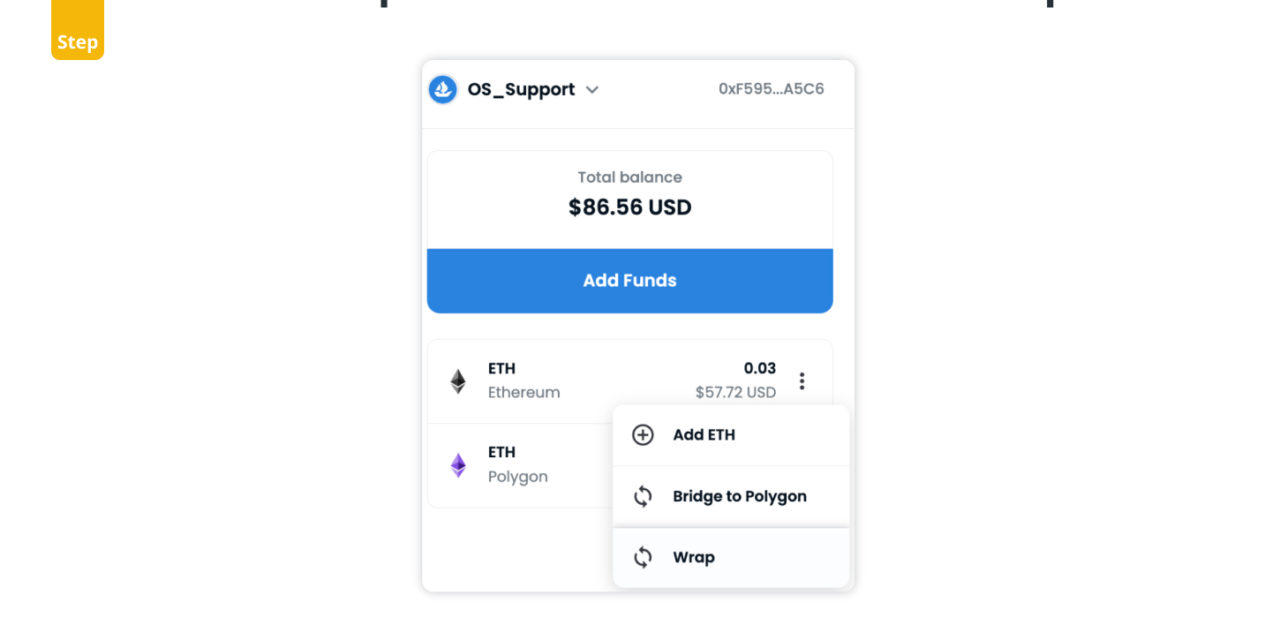This screenshot has width=1280, height=640.
Task: Select Wrap from the context menu
Action: (x=695, y=557)
